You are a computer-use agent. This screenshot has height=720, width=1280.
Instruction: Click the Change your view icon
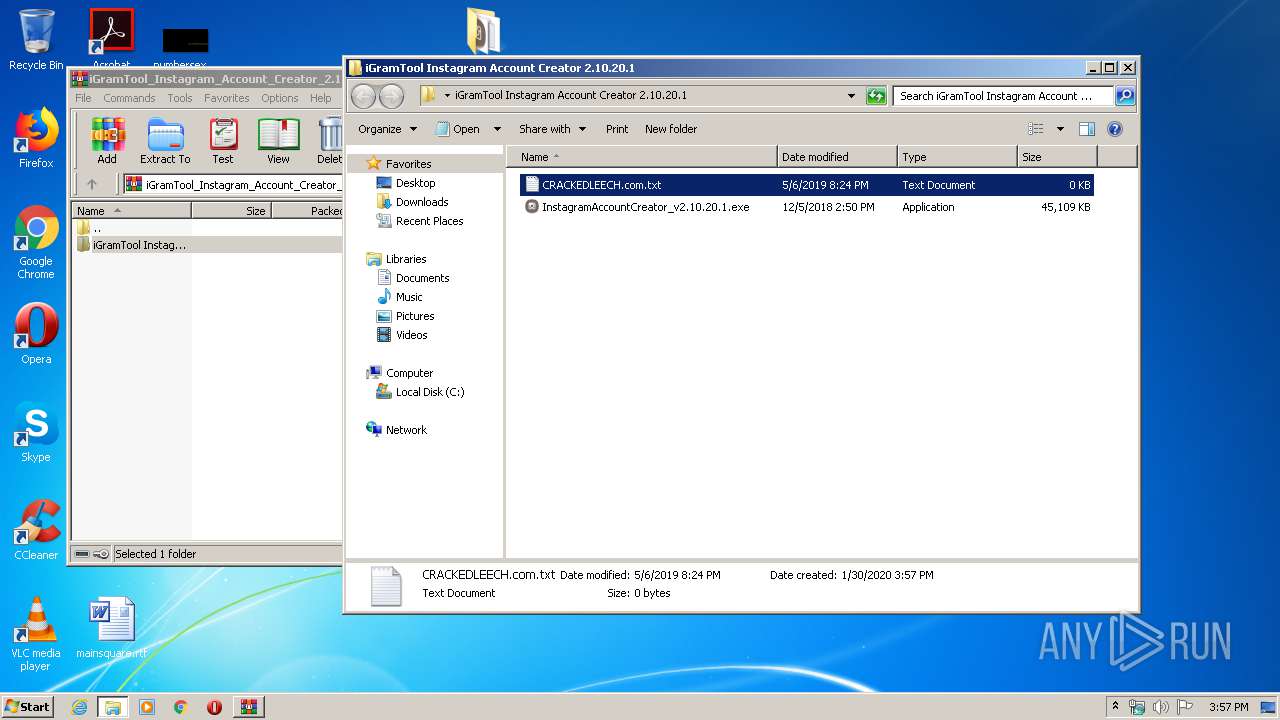coord(1036,129)
